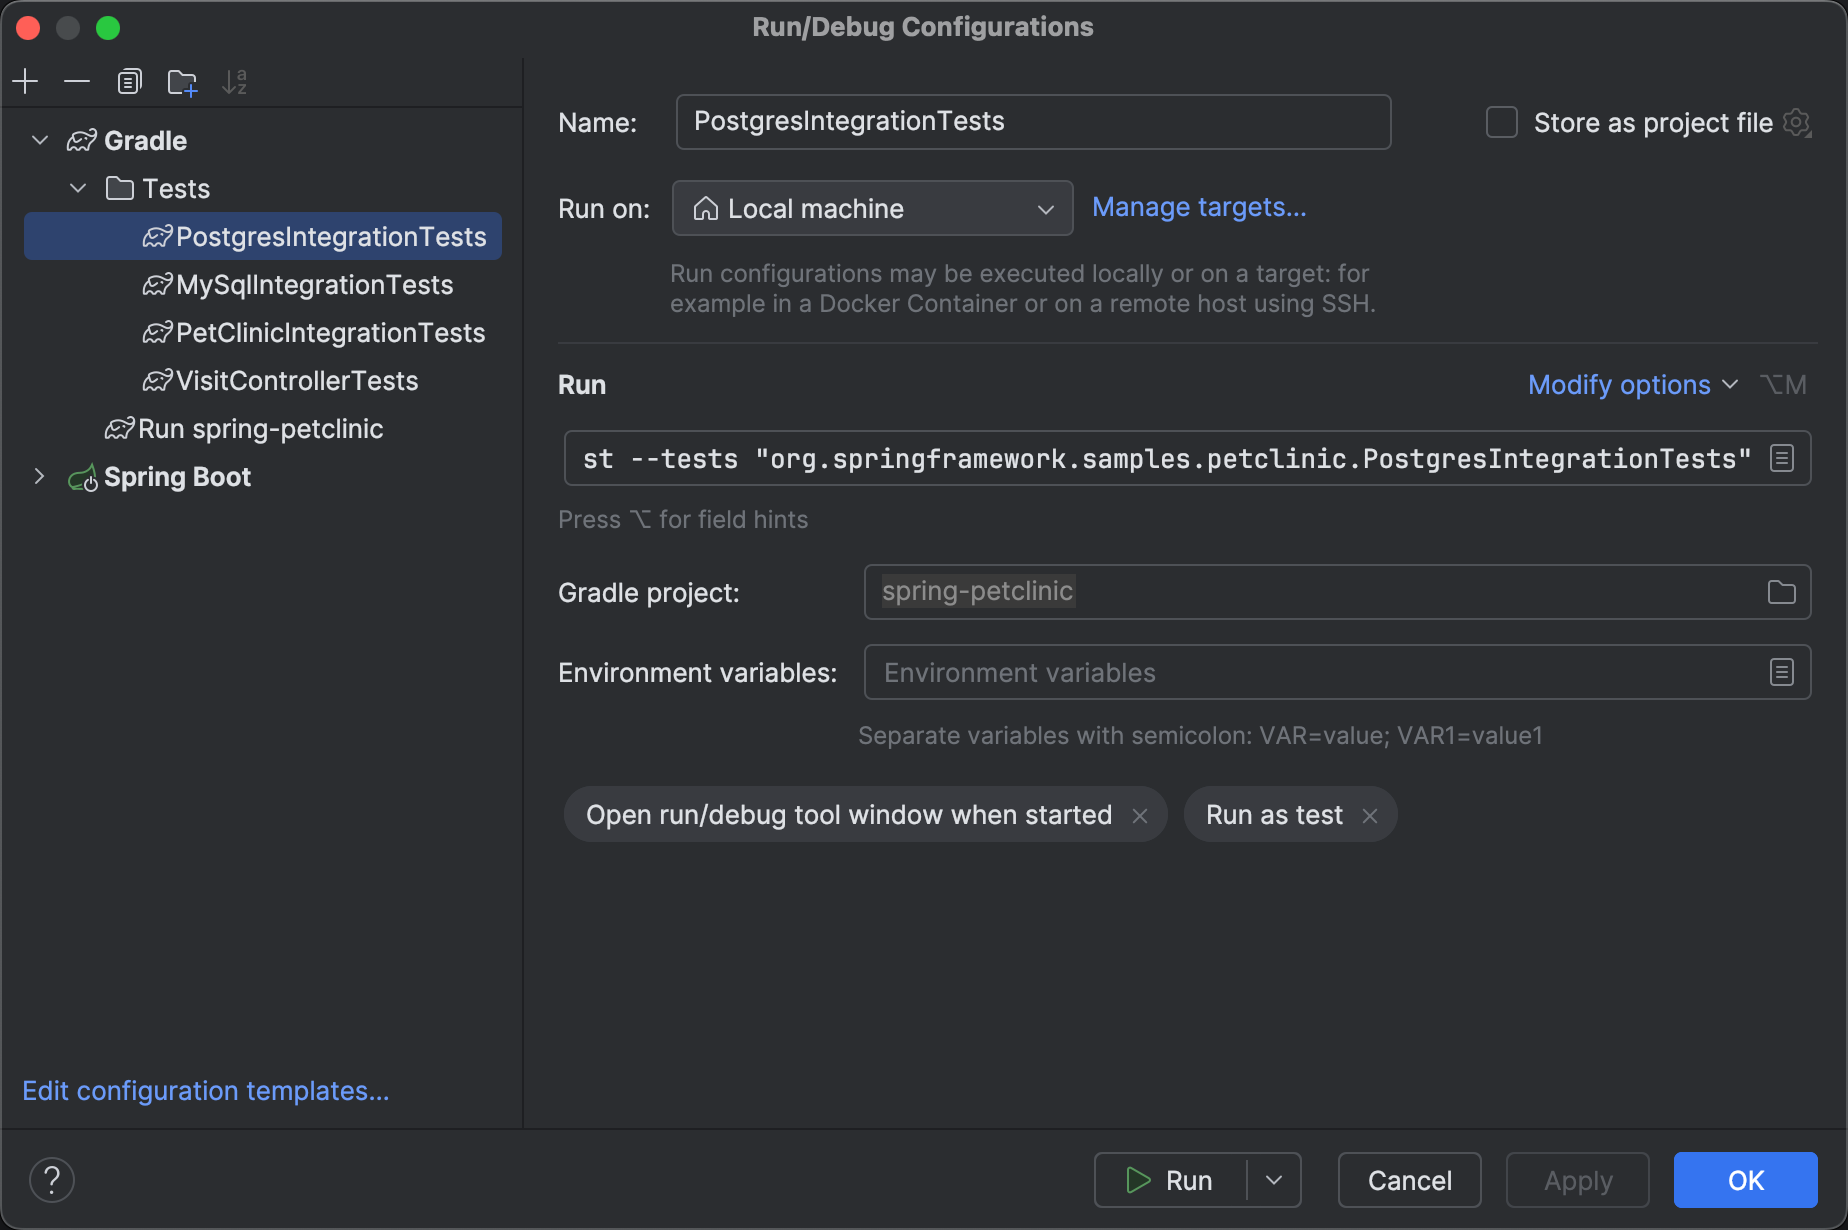Expand the Spring Boot tree node
1848x1230 pixels.
pyautogui.click(x=40, y=477)
